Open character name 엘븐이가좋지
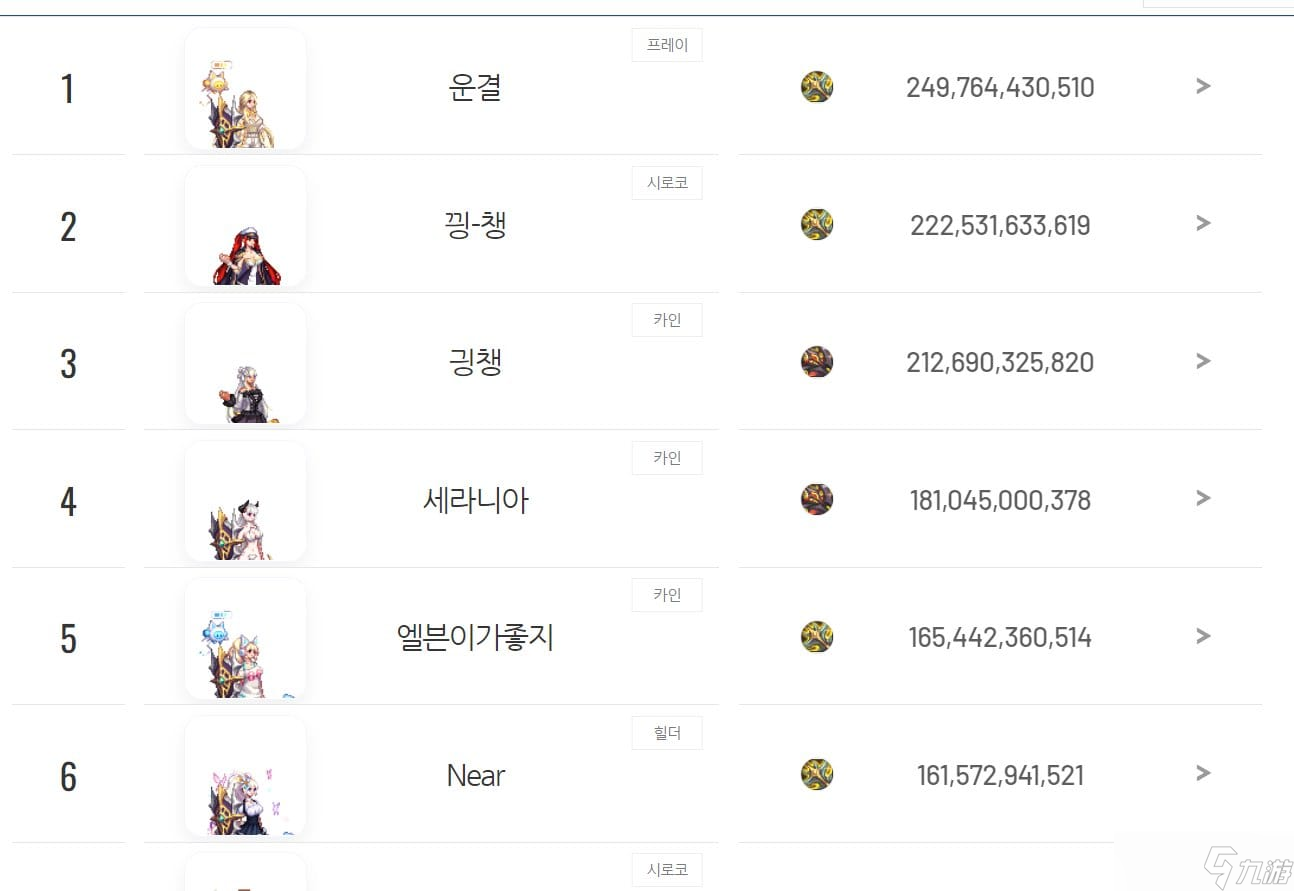 pyautogui.click(x=475, y=637)
